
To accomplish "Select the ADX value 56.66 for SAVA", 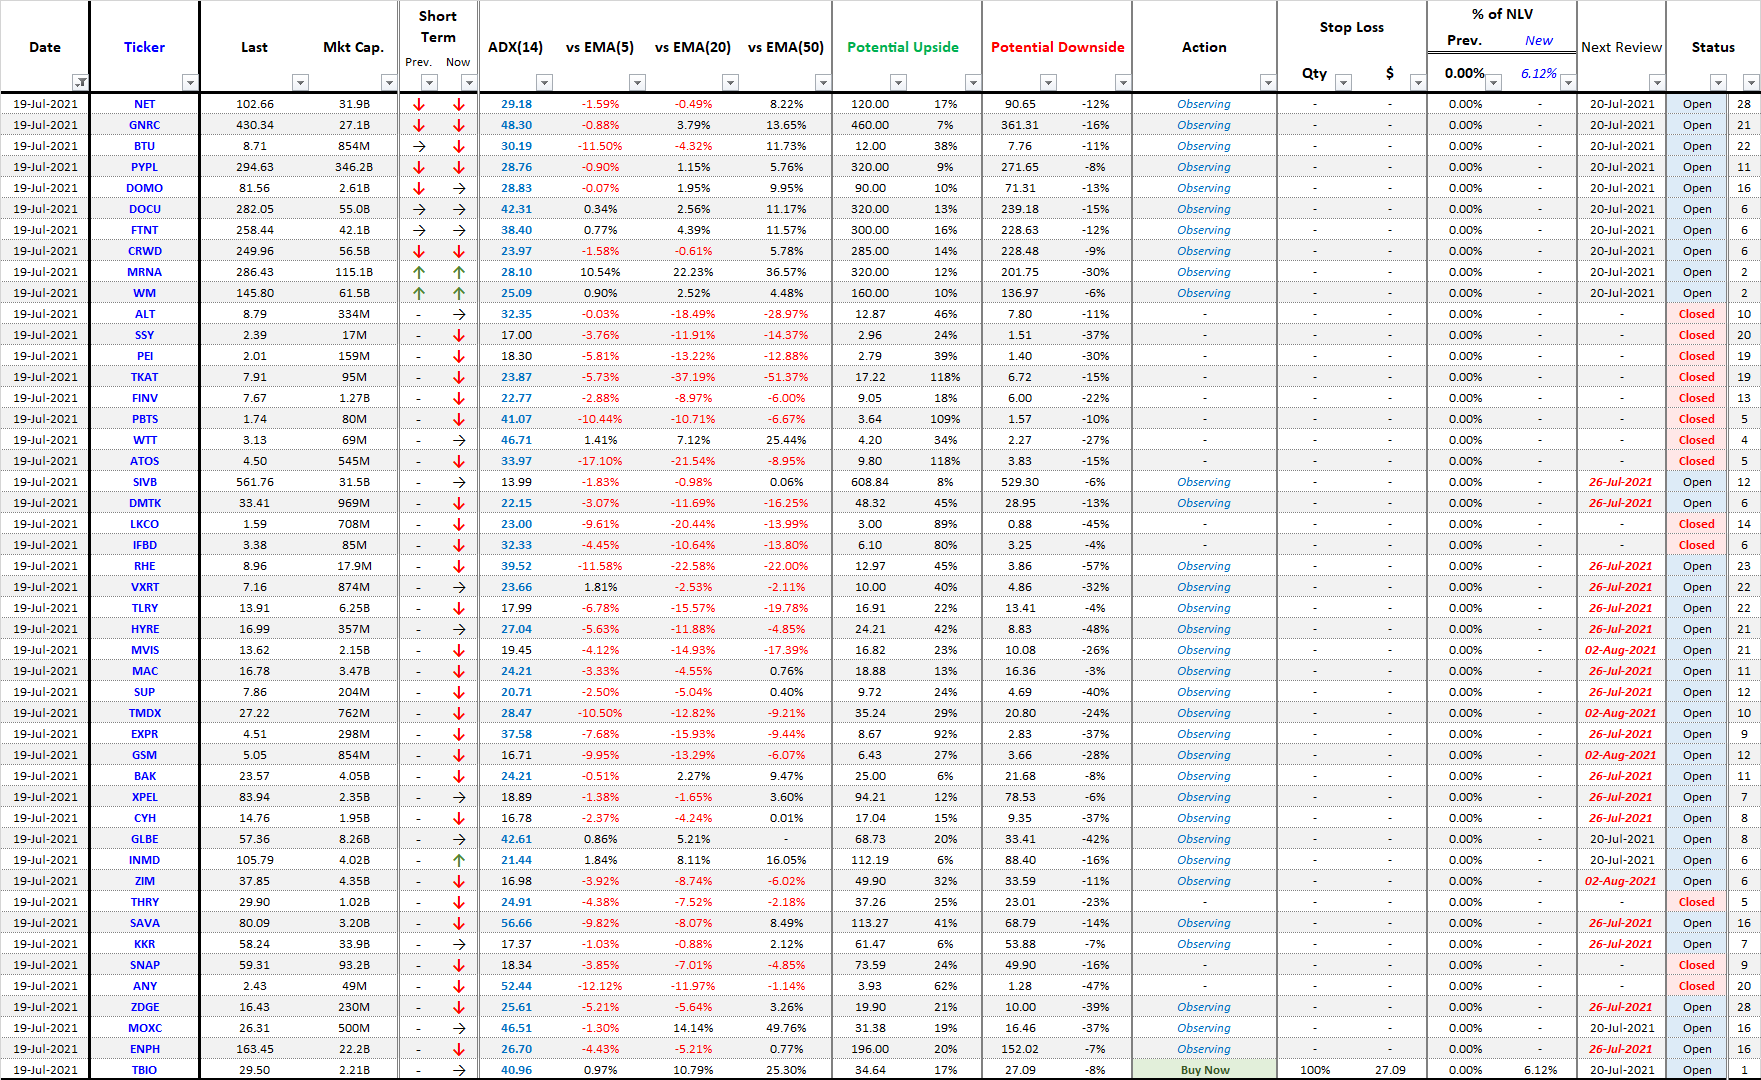I will tap(517, 923).
